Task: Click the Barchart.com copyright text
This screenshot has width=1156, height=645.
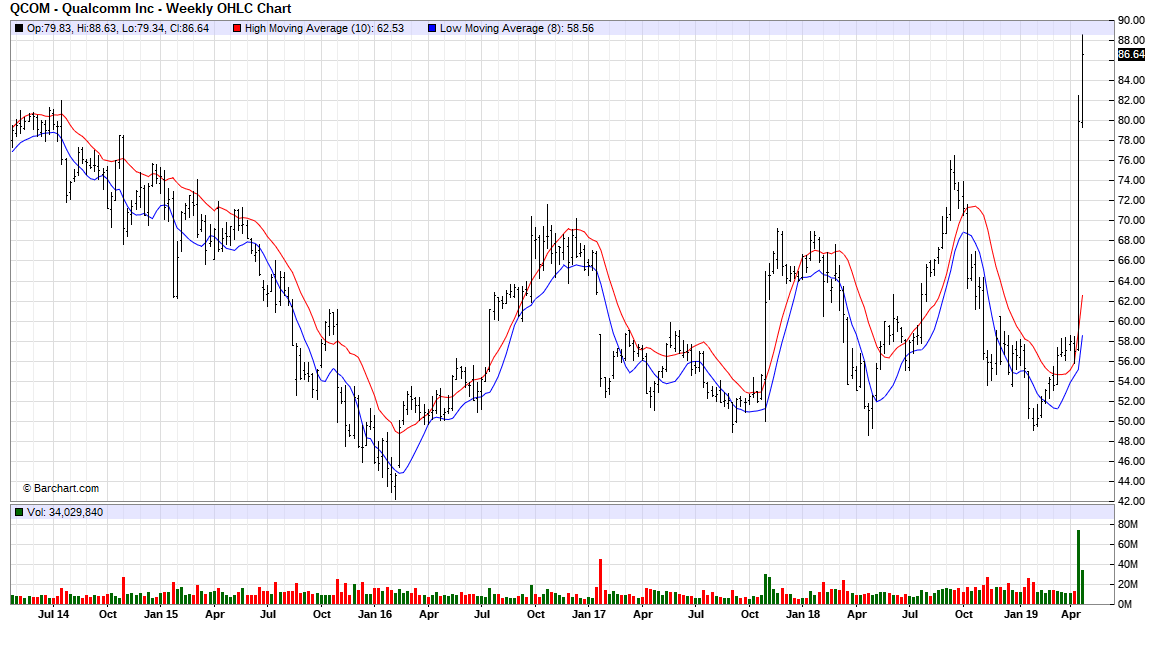Action: (x=61, y=488)
